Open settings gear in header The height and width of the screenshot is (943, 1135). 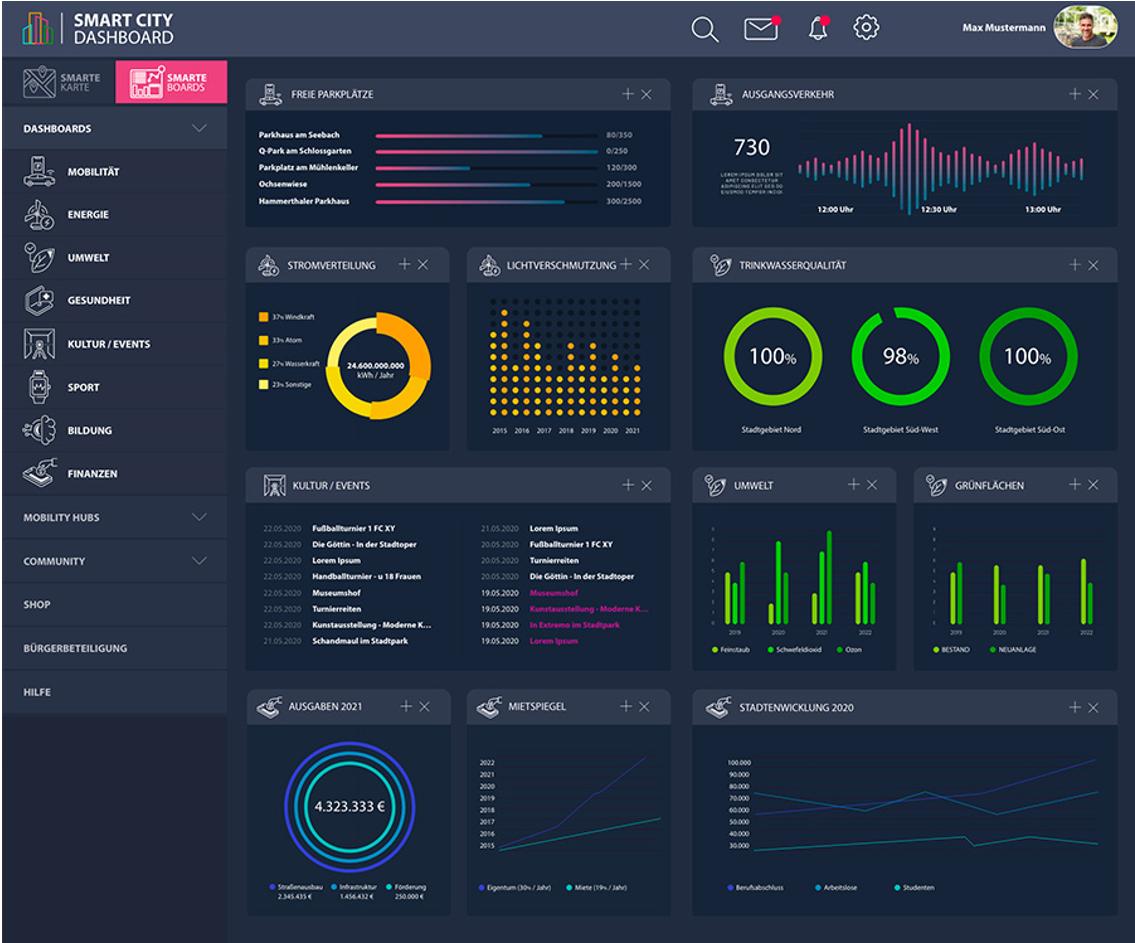[866, 28]
